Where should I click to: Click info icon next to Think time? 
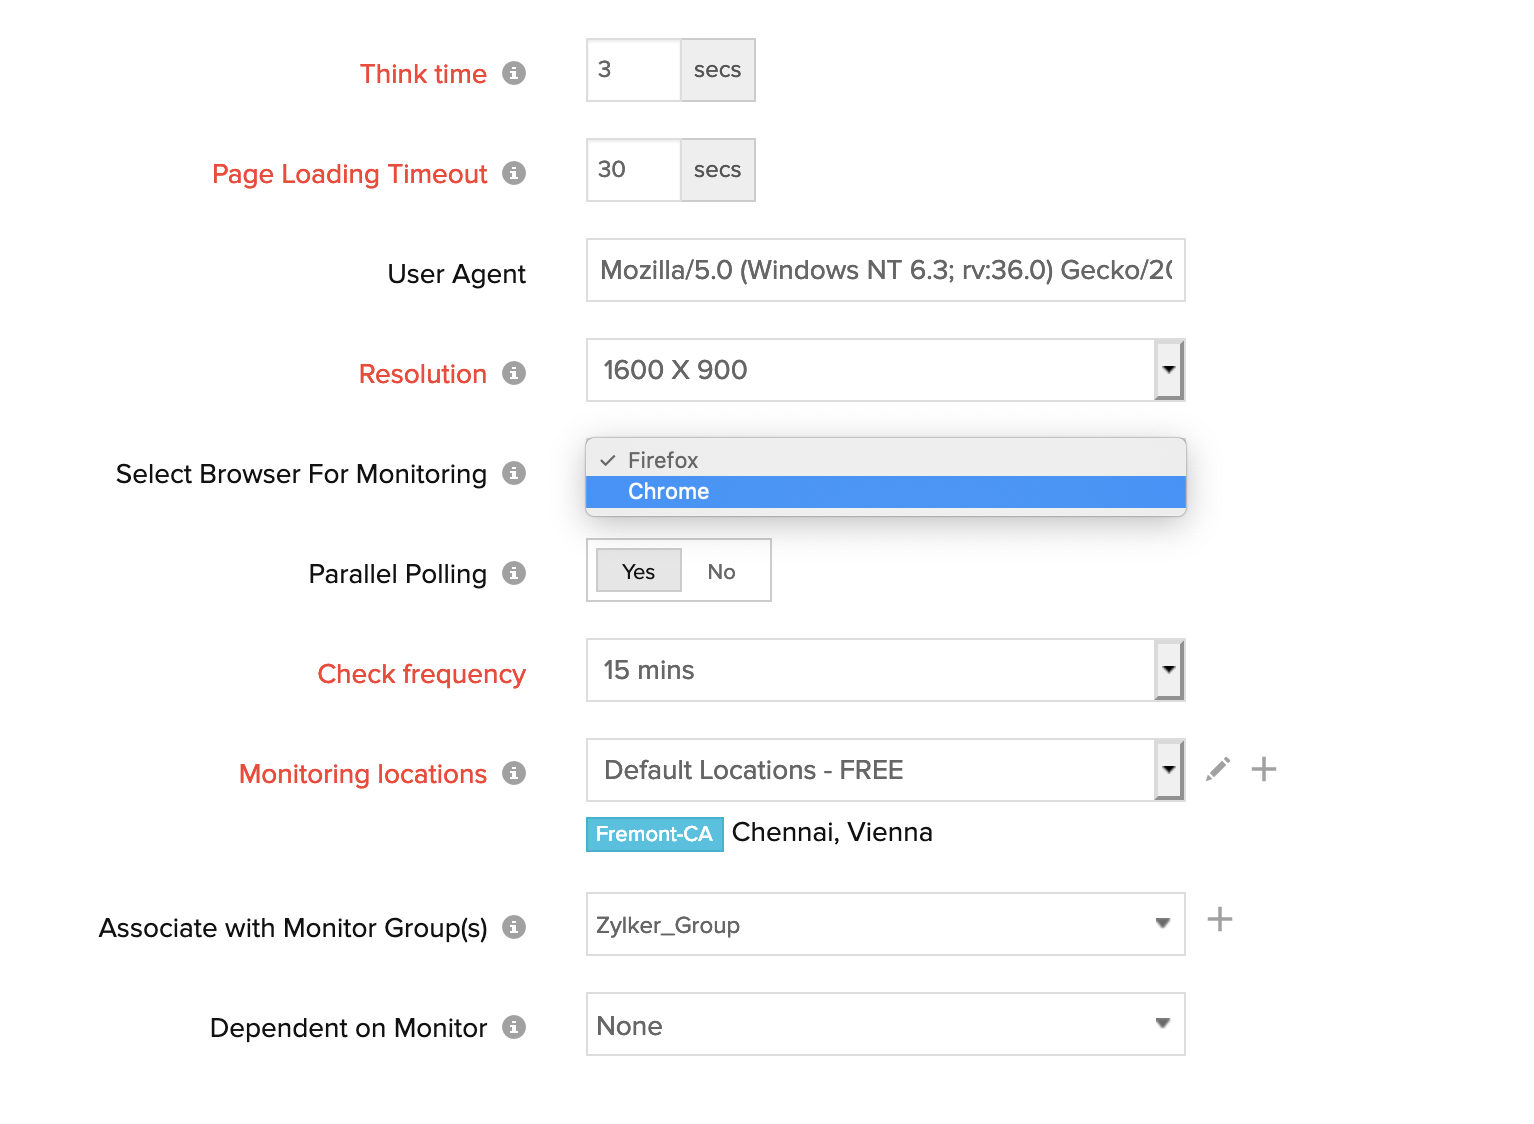[514, 73]
